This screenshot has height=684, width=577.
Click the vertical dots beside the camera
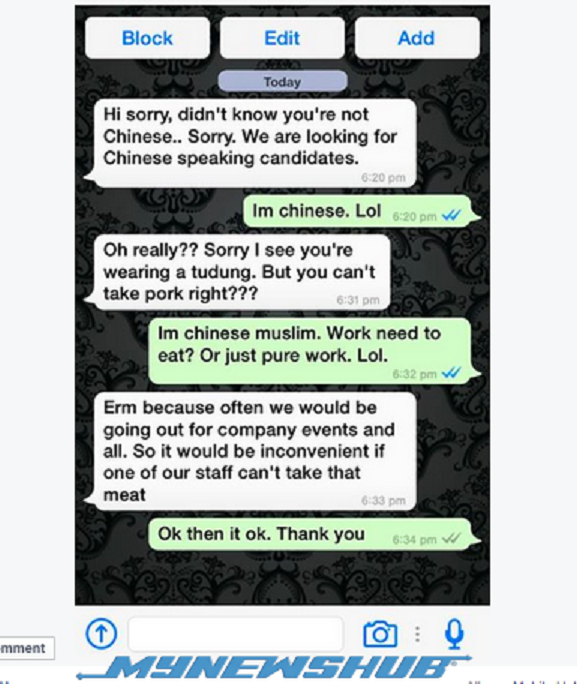[x=417, y=634]
